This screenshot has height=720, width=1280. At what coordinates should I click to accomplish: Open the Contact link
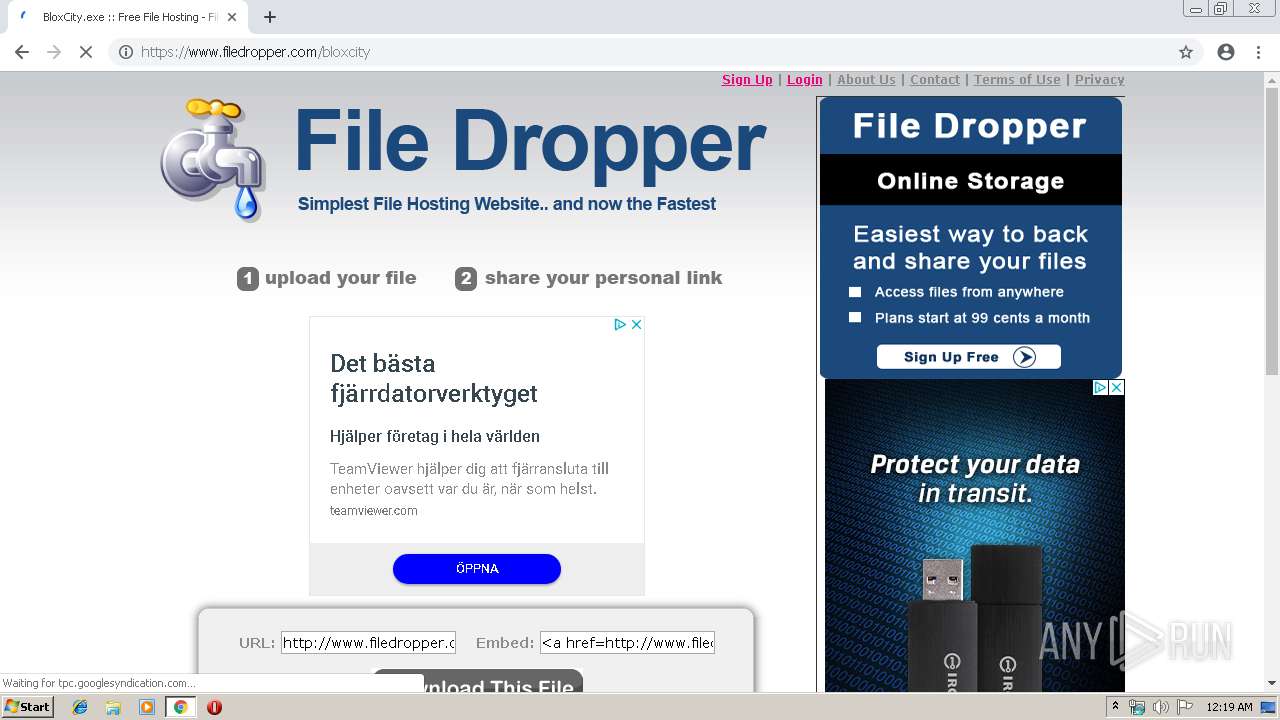point(935,80)
